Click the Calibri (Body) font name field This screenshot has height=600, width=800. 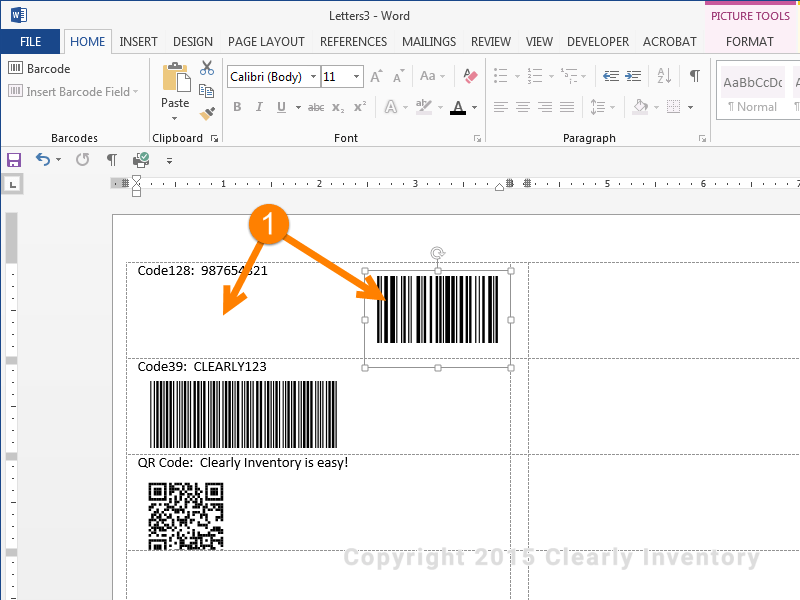point(268,77)
